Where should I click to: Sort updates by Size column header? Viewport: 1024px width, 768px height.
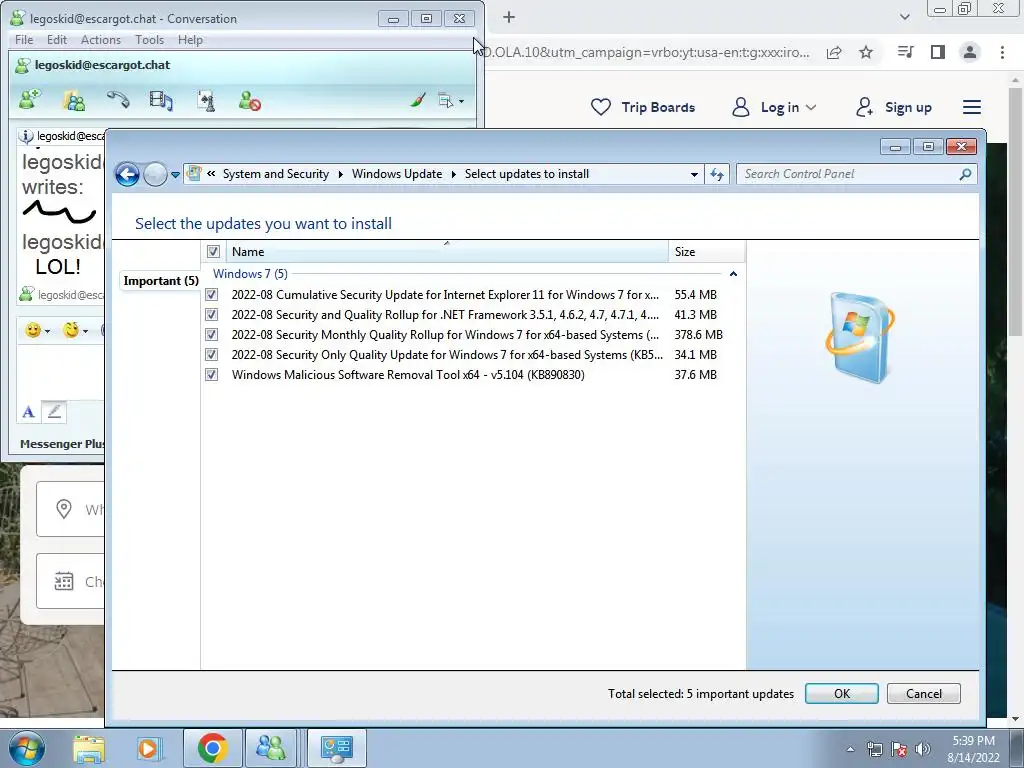(707, 251)
